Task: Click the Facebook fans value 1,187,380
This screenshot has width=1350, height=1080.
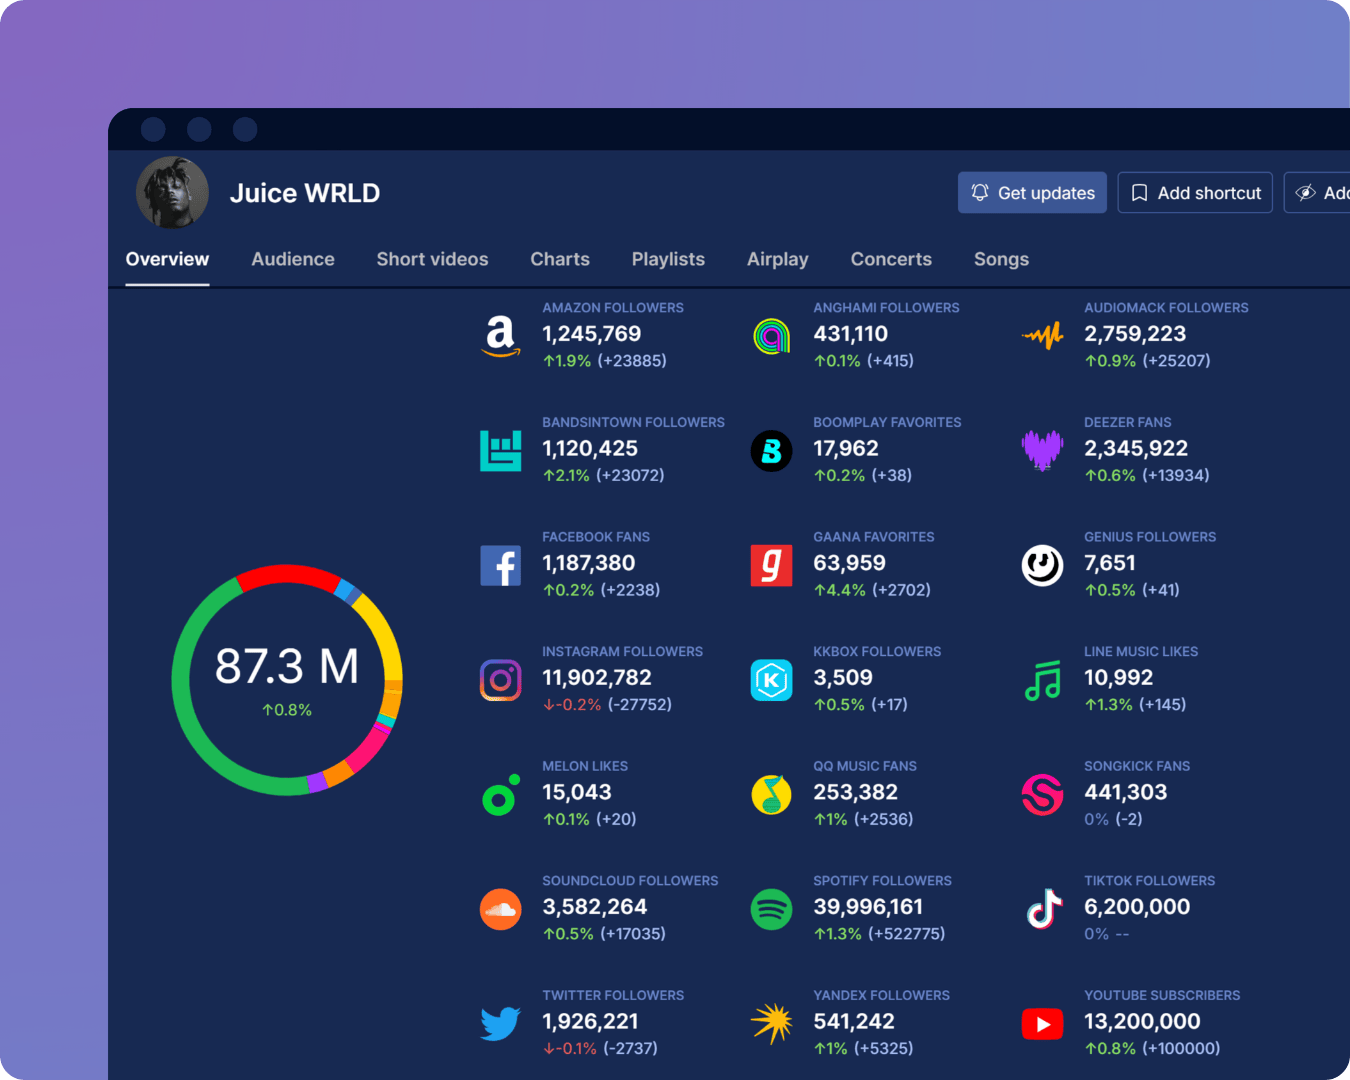Action: click(589, 563)
